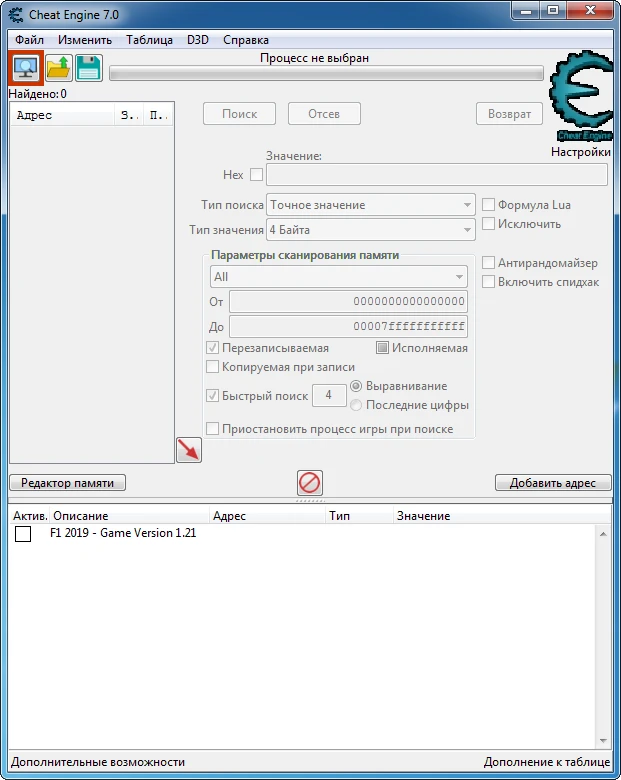Open the D3D menu
Viewport: 621px width, 780px height.
pyautogui.click(x=198, y=40)
